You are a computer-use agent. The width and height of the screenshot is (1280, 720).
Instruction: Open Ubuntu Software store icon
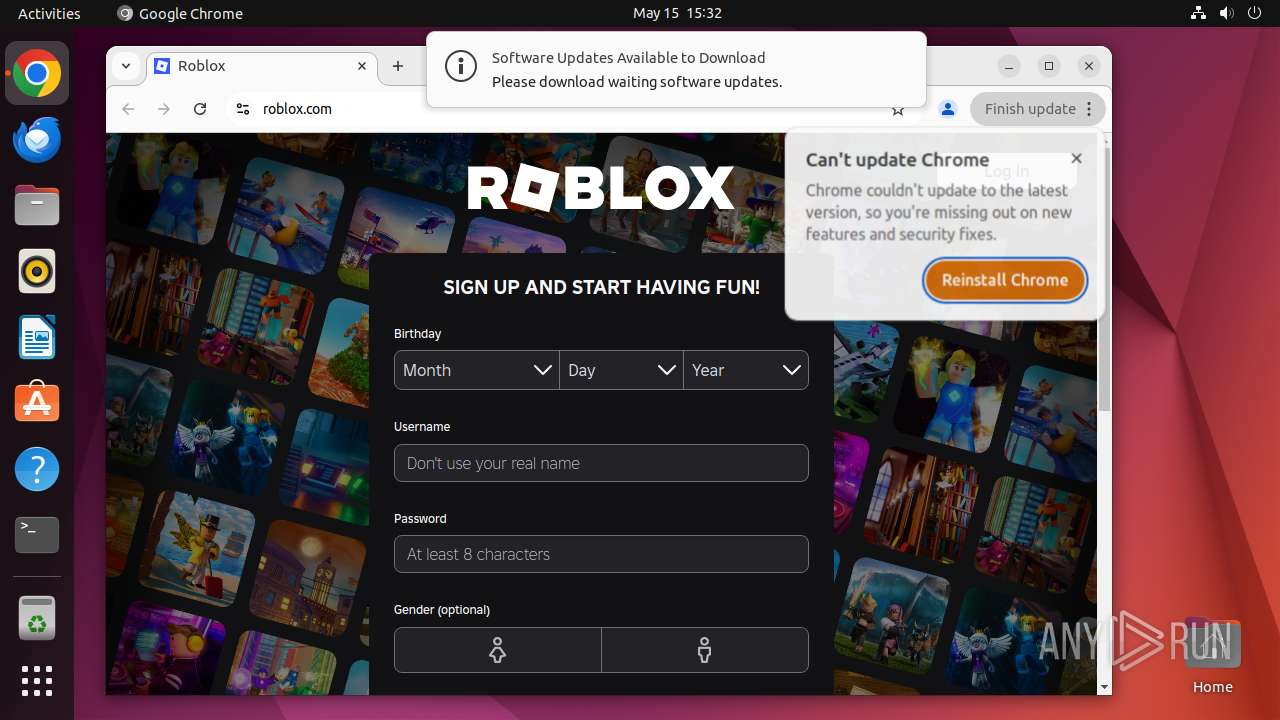(x=37, y=403)
